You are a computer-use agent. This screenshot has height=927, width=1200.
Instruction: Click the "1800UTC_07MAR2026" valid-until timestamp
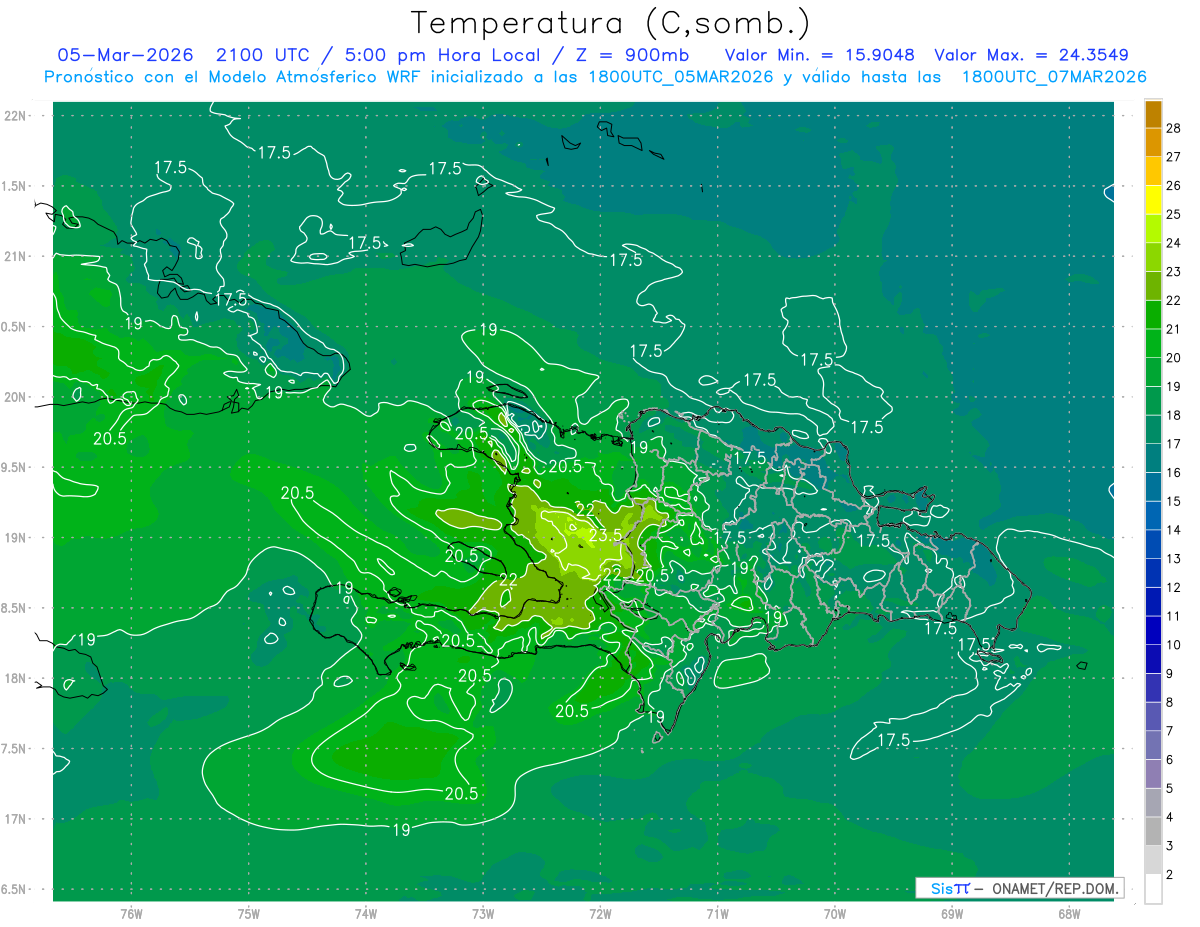pyautogui.click(x=1053, y=77)
